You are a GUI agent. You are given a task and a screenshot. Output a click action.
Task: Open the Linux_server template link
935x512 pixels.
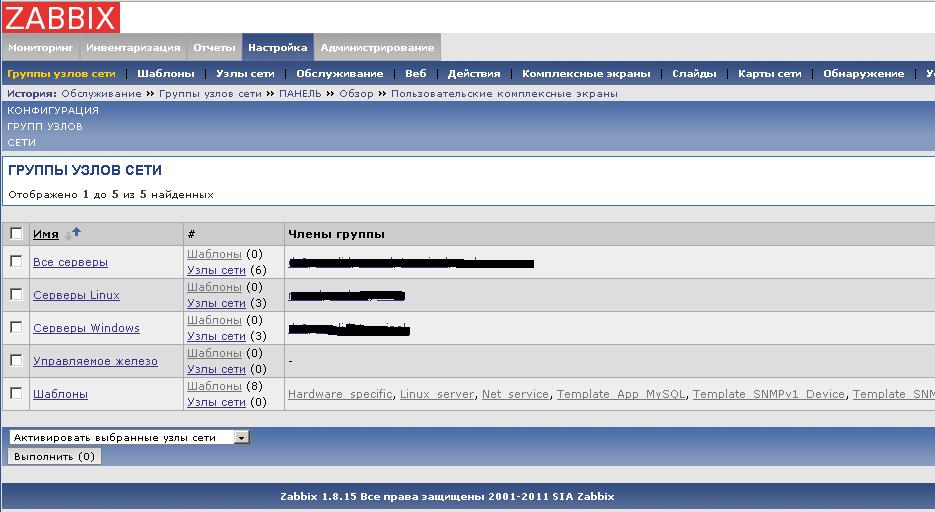[437, 394]
